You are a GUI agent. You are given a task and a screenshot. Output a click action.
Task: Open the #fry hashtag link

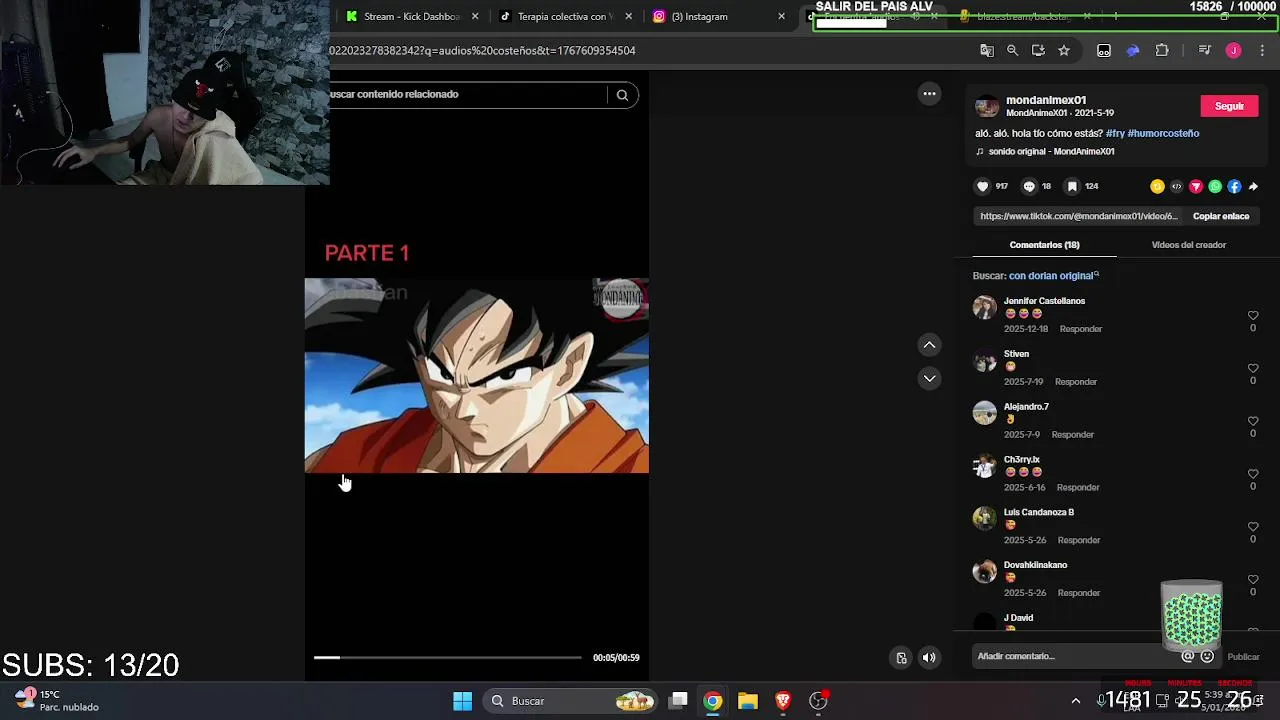(1115, 133)
